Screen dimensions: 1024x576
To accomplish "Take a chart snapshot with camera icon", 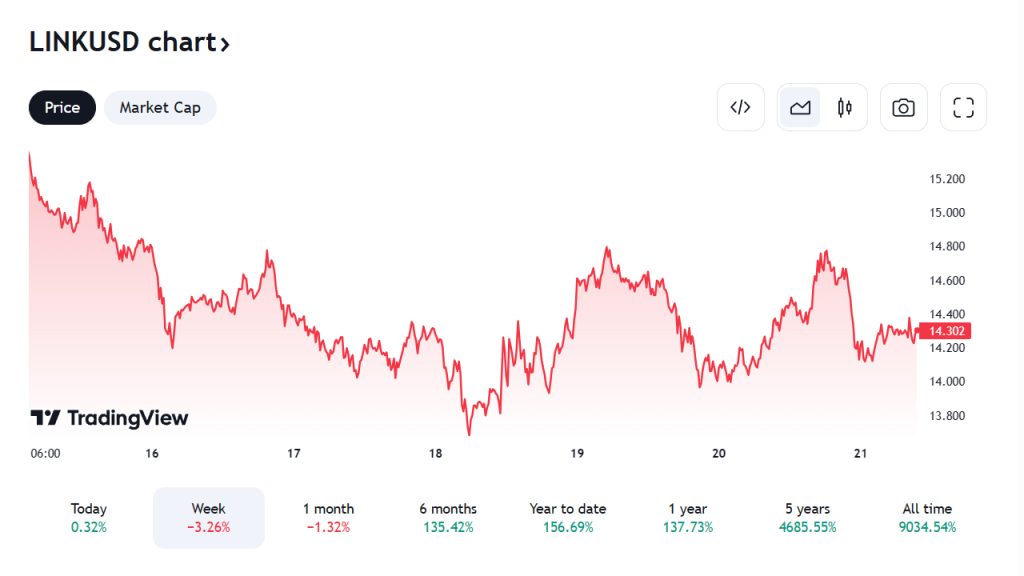I will pyautogui.click(x=903, y=108).
